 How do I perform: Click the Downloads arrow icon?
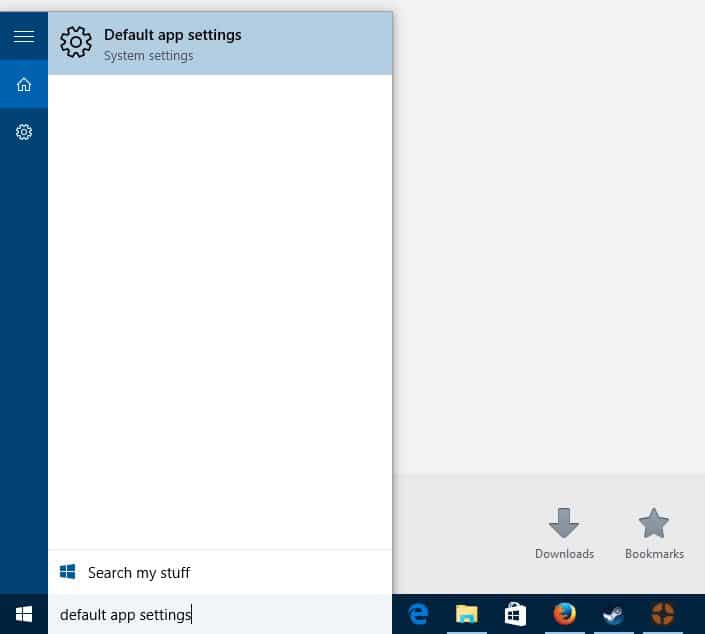point(564,523)
